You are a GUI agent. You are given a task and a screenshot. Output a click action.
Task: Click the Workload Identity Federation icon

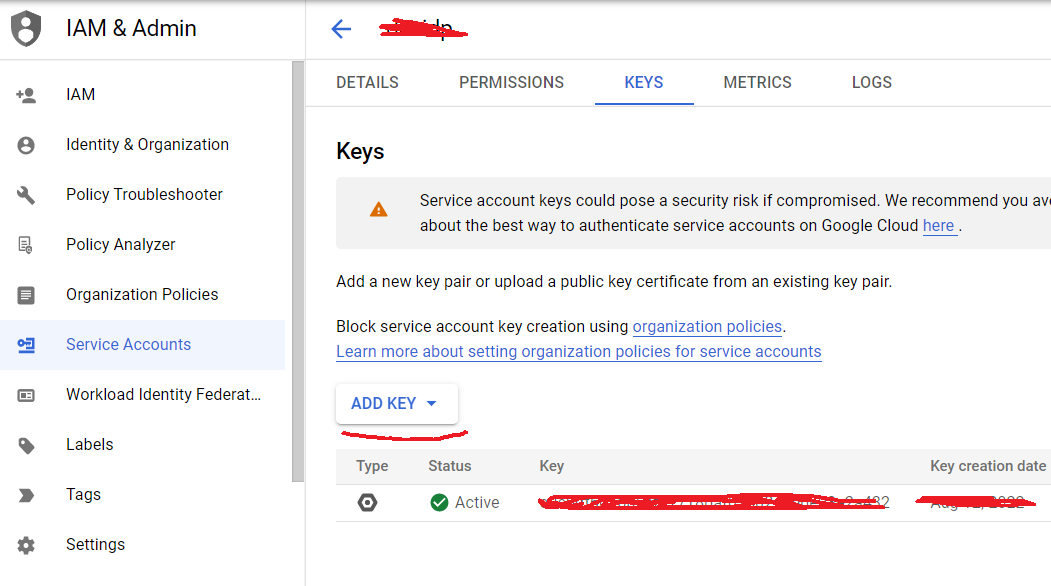coord(26,395)
